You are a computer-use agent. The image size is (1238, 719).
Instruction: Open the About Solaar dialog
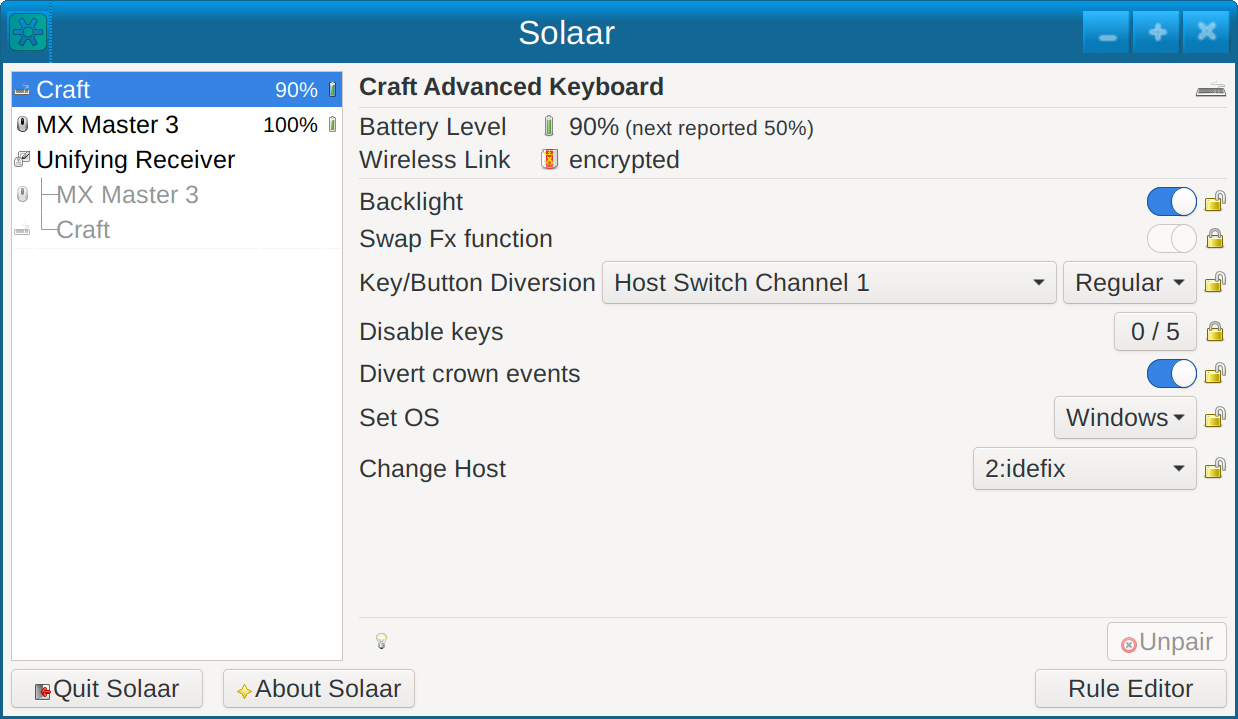point(318,688)
